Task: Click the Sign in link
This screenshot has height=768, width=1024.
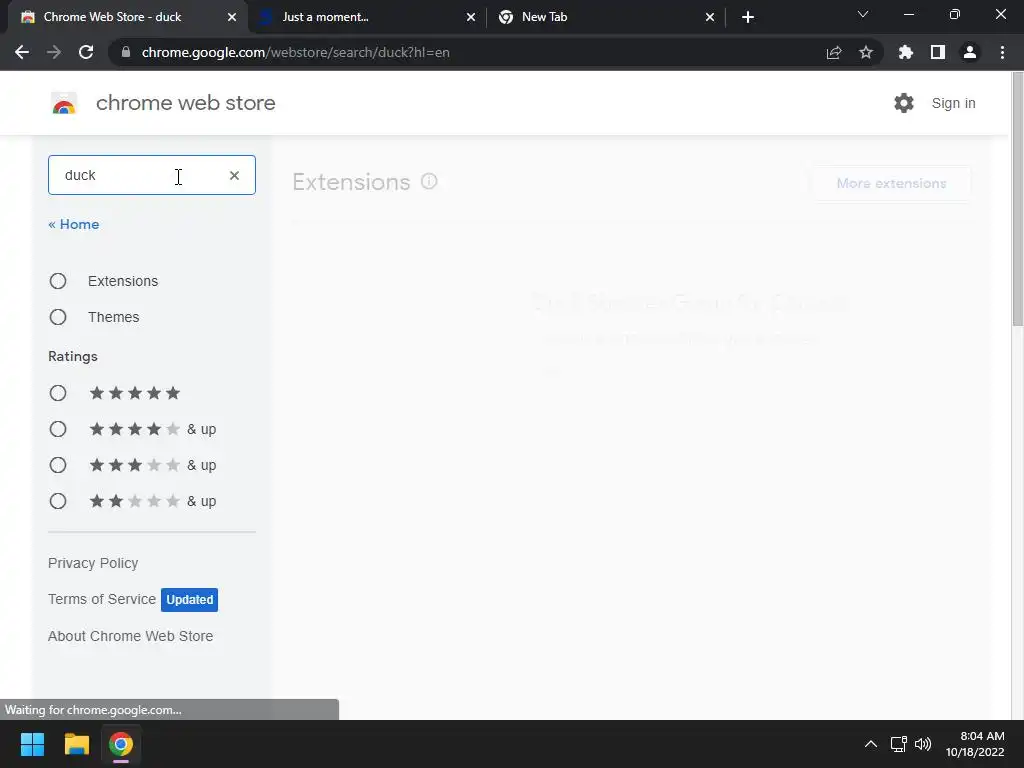Action: [x=953, y=103]
